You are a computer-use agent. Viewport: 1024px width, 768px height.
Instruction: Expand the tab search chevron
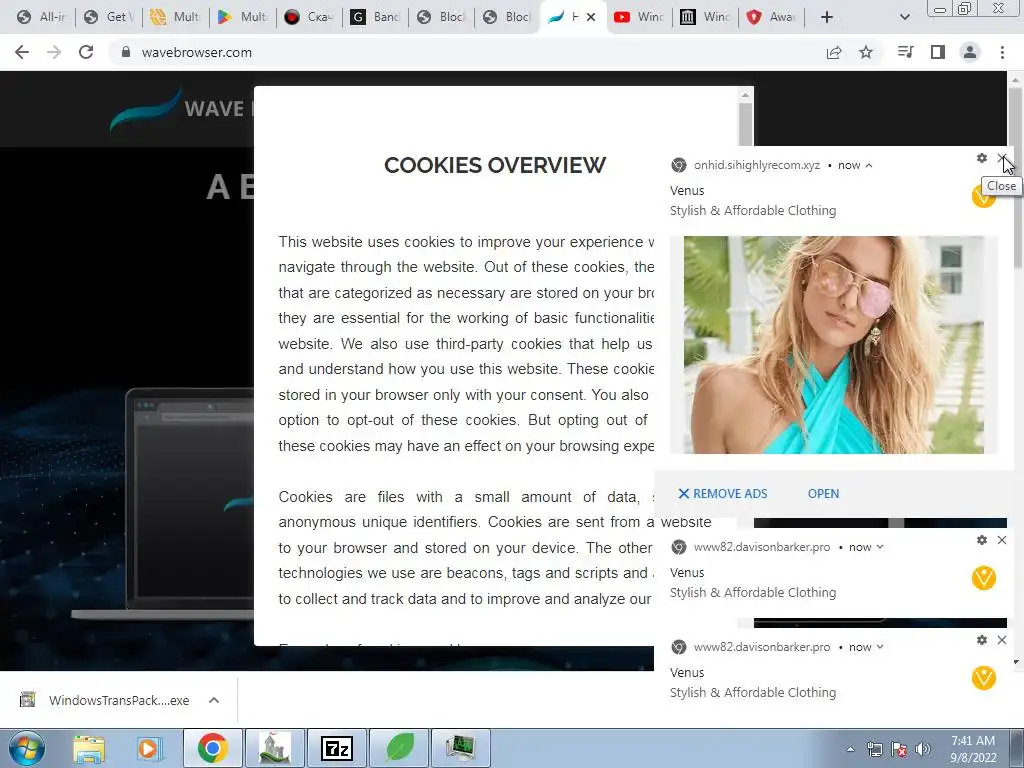904,17
